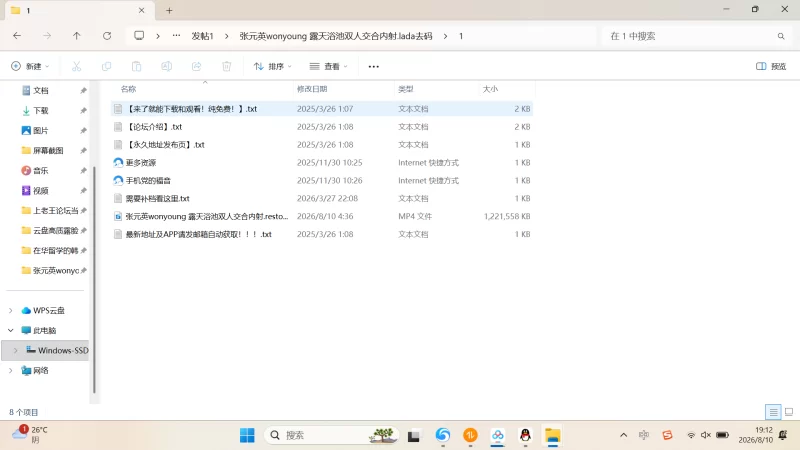Close the tab named 1
The width and height of the screenshot is (800, 450).
pyautogui.click(x=141, y=10)
